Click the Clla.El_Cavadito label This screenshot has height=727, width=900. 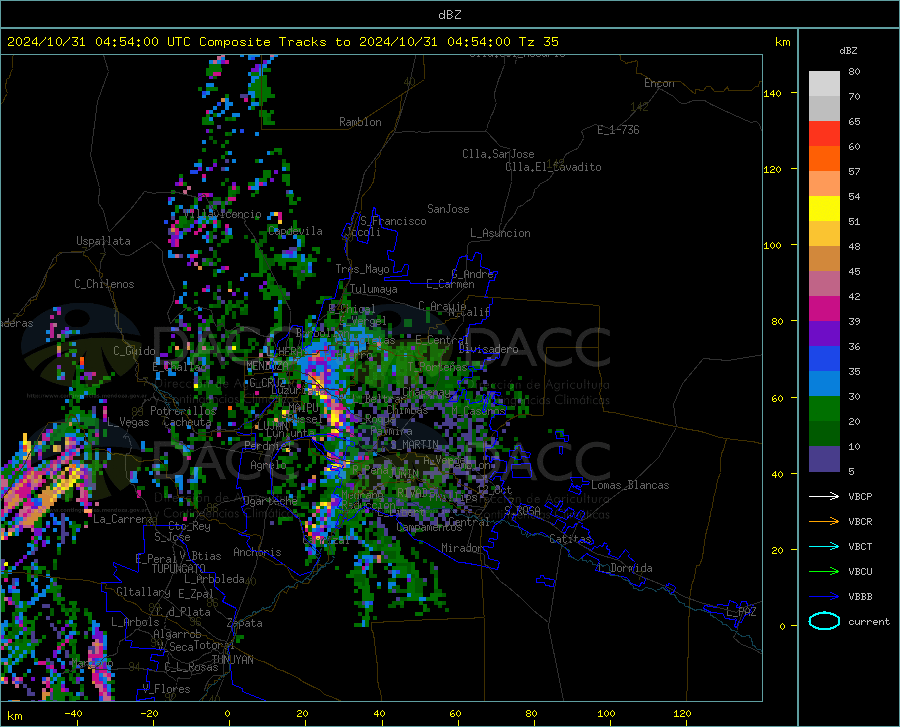pos(553,167)
